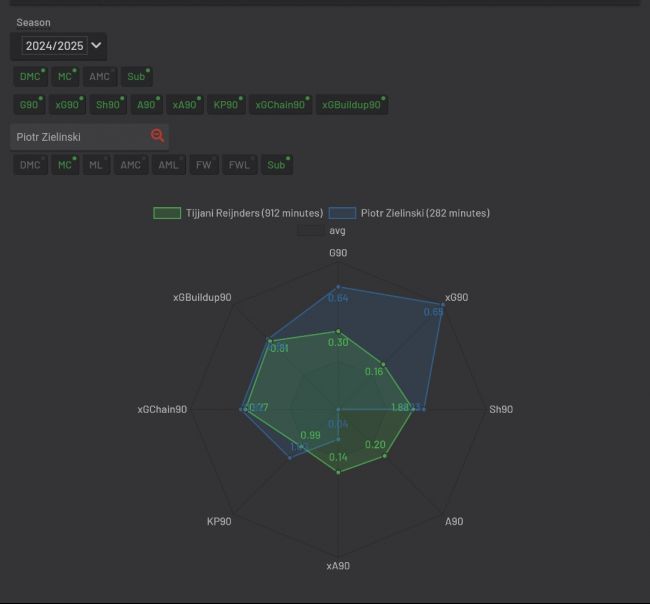Toggle the xGBuildup90 metric chip
This screenshot has width=650, height=604.
point(352,105)
